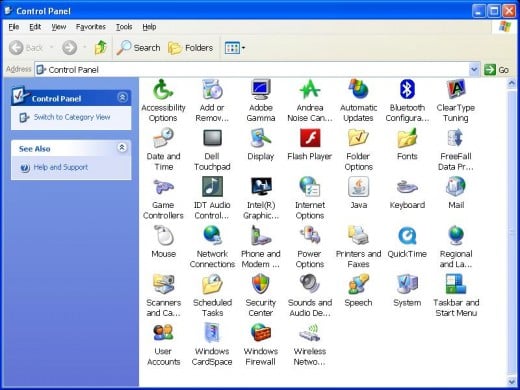Open Scanners and Cameras icon
This screenshot has height=390, width=520.
pyautogui.click(x=163, y=284)
